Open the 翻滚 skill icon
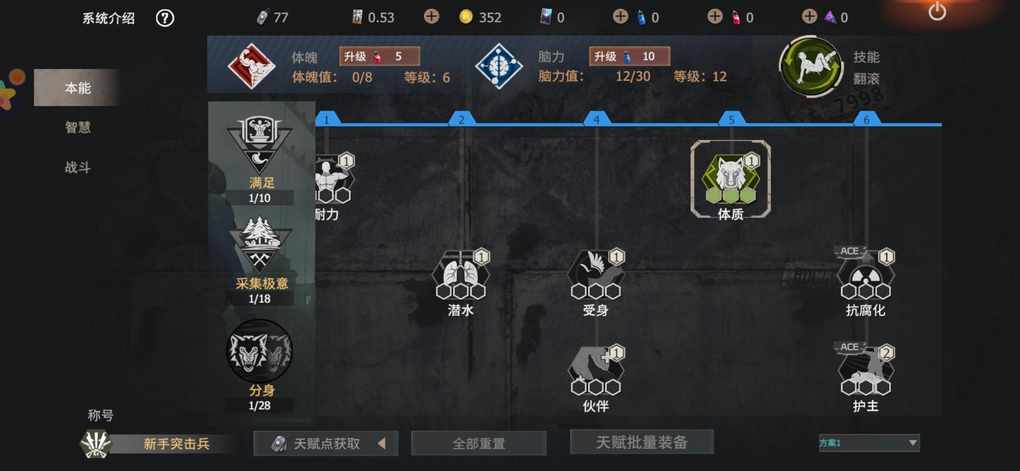1020x471 pixels. 811,67
